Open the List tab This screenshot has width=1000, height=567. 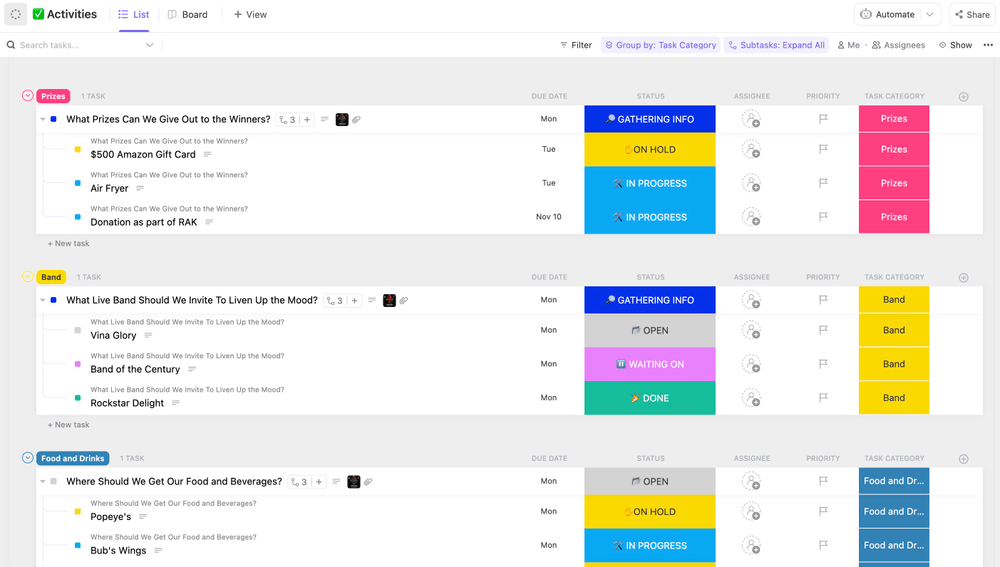[x=134, y=15]
